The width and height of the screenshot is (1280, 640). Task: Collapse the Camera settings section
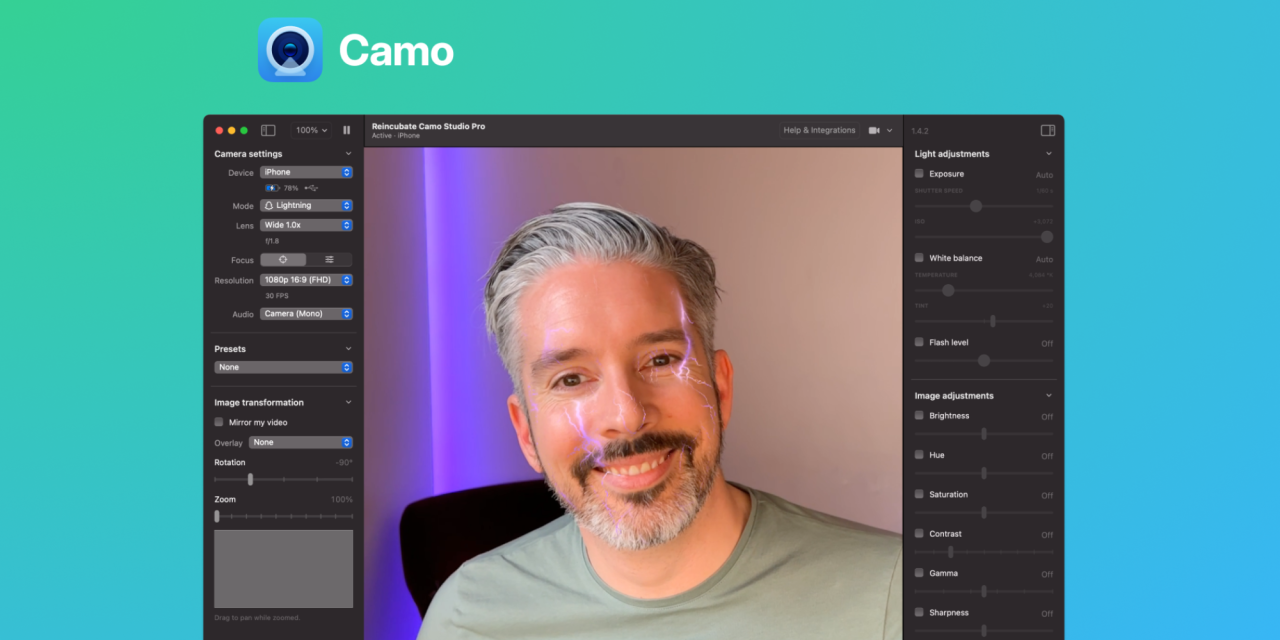[x=348, y=154]
